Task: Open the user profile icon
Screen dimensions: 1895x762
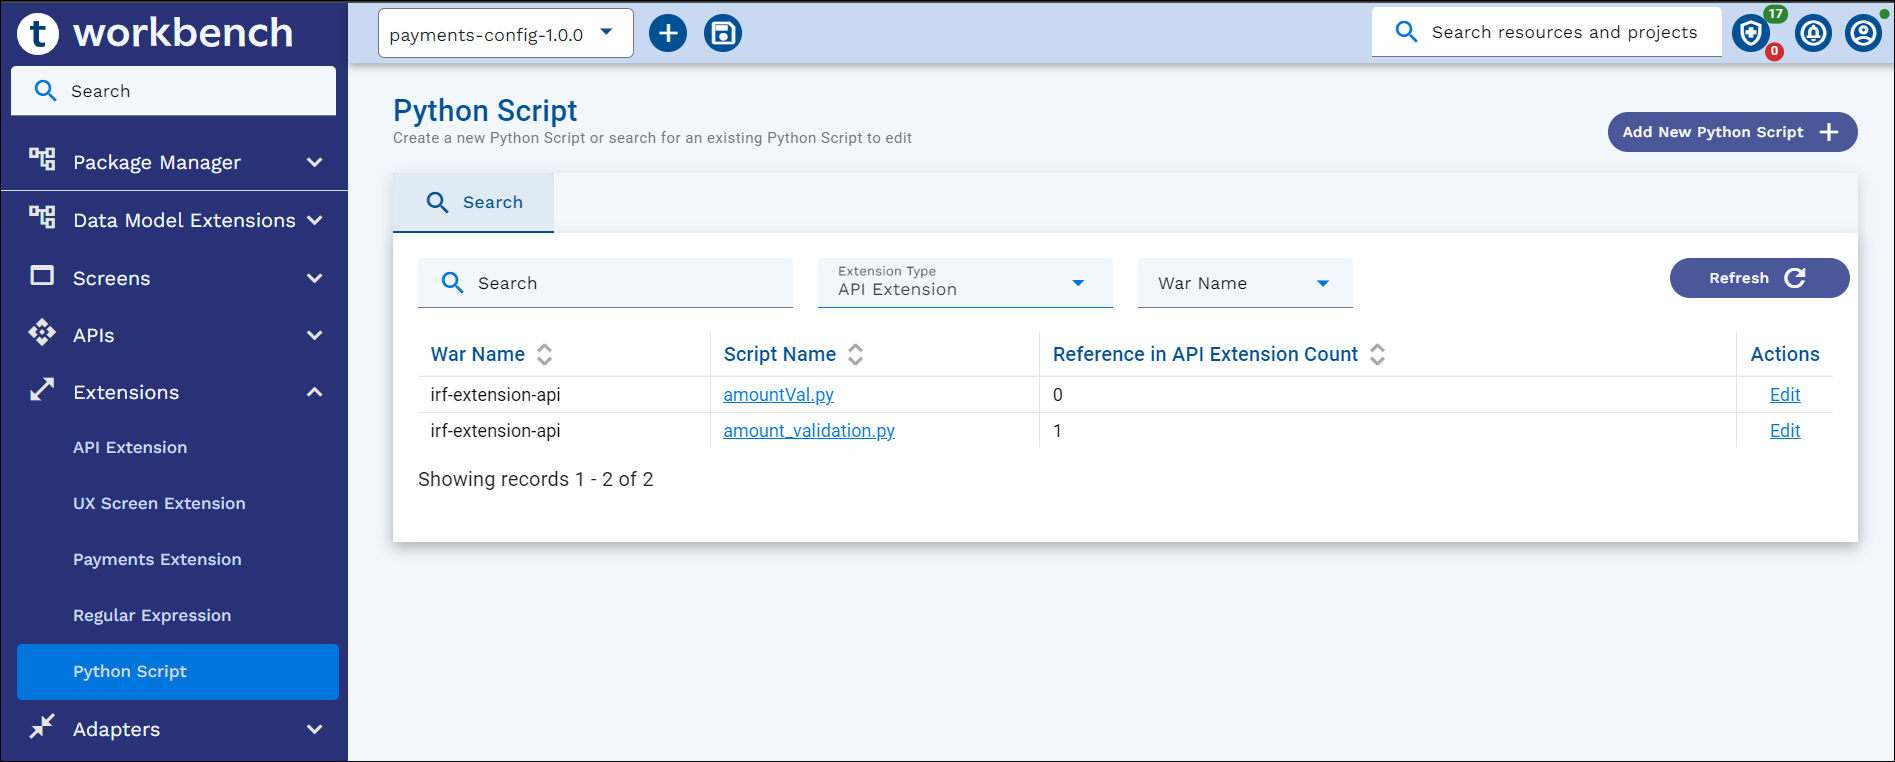Action: point(1863,33)
